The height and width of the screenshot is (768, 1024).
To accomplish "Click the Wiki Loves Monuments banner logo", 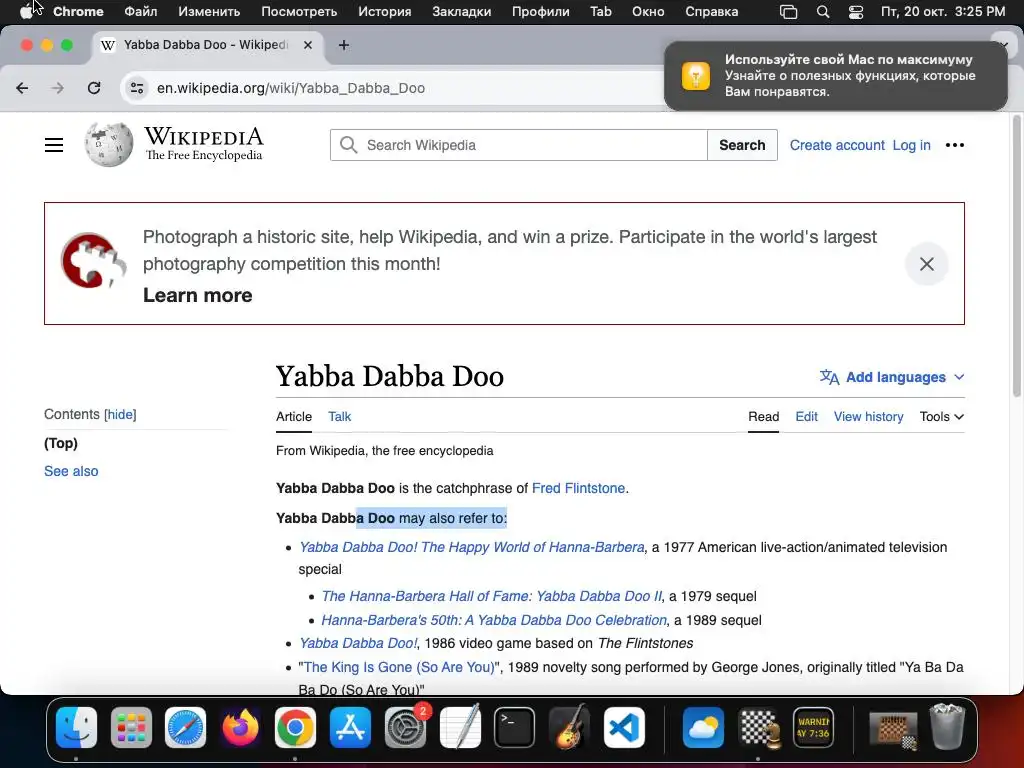I will click(93, 261).
